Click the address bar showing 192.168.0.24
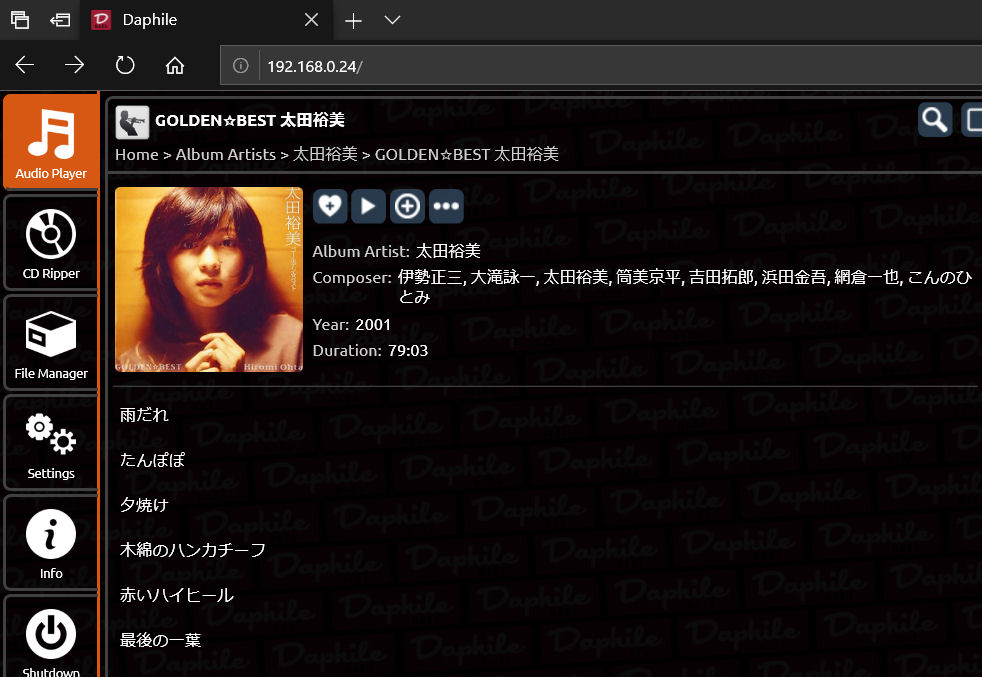This screenshot has height=677, width=982. pos(600,66)
